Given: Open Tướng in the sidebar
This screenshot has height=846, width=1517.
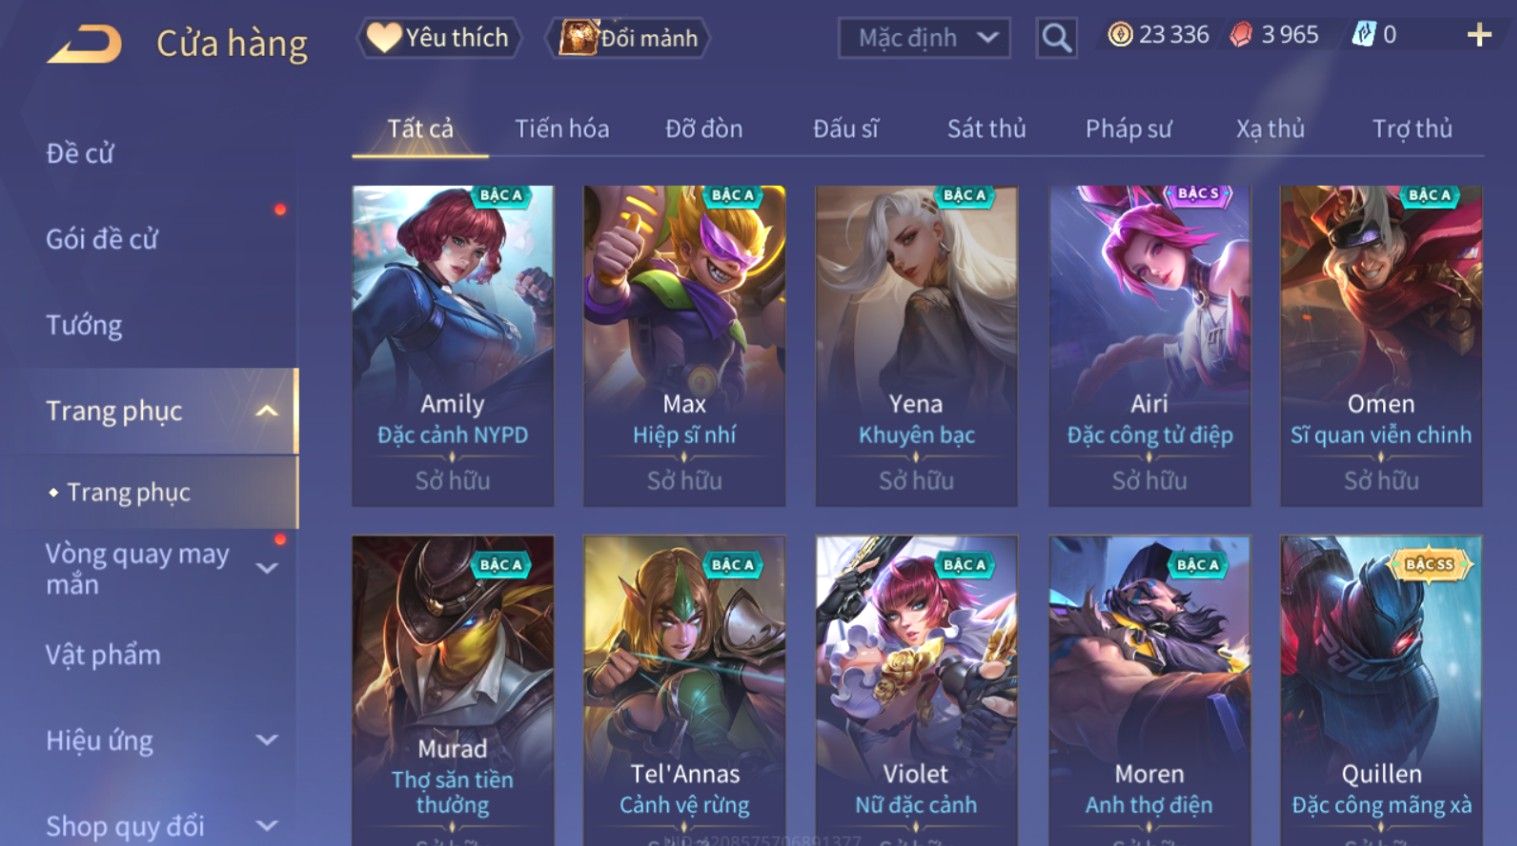Looking at the screenshot, I should click(84, 325).
